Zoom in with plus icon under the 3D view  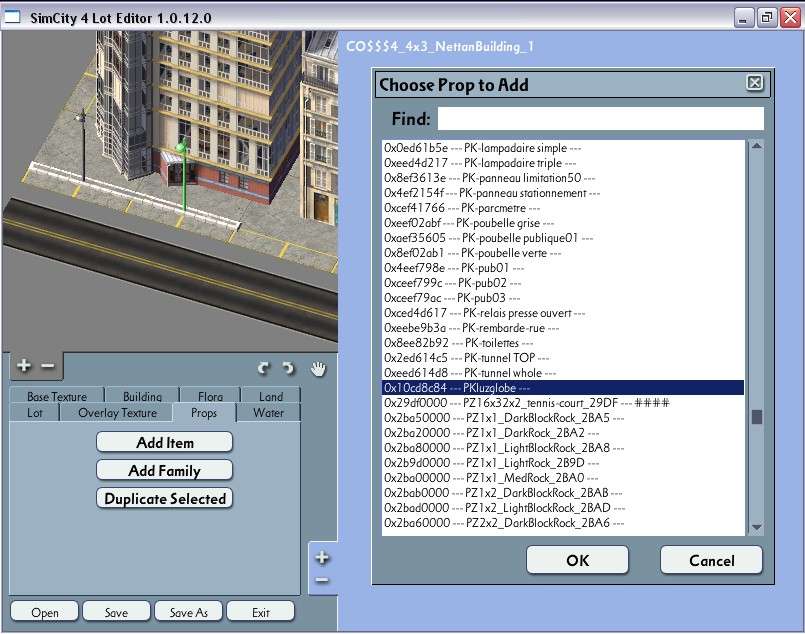click(24, 366)
